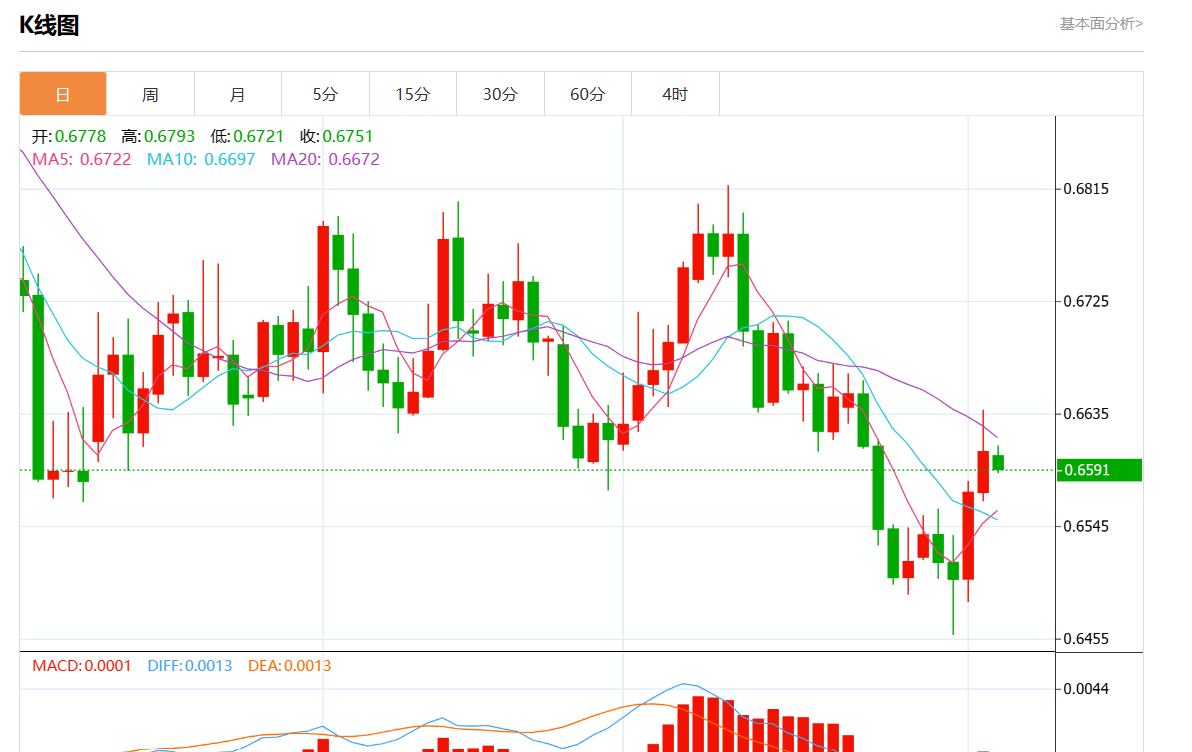Click the MACD:0.0001 indicator label

pyautogui.click(x=81, y=666)
